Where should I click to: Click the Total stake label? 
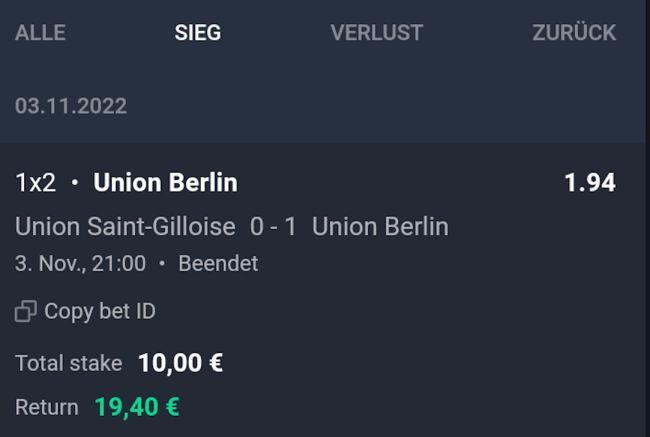[68, 363]
